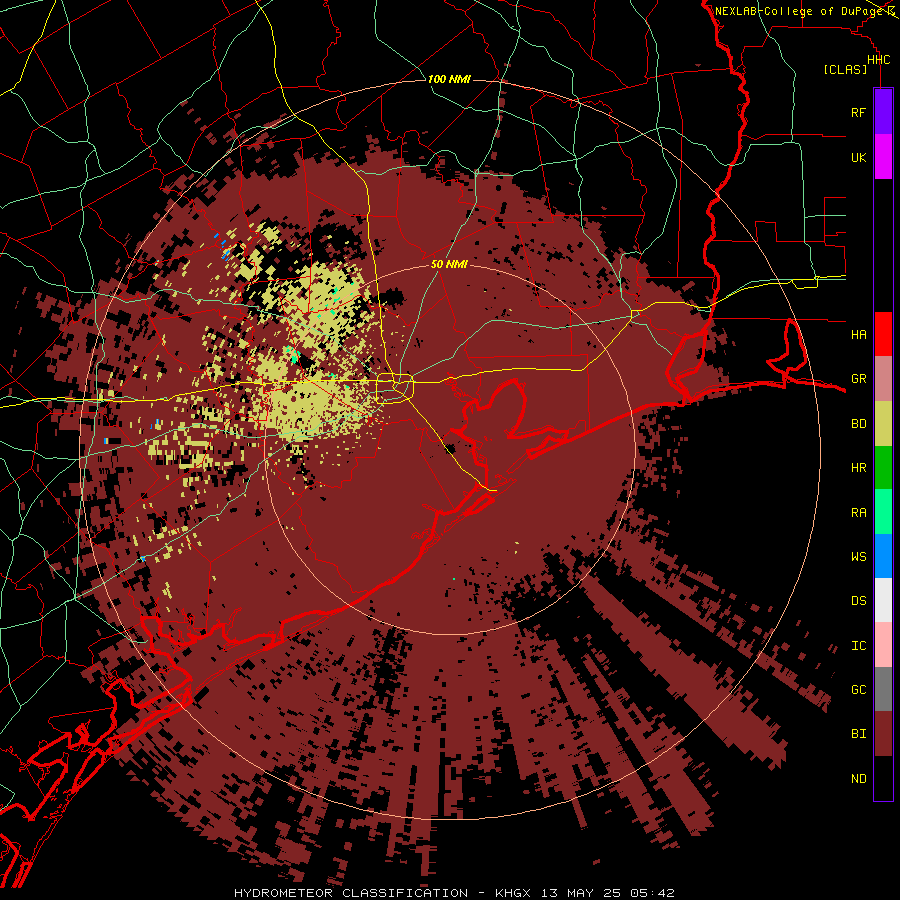Select the GR pink-tan legend swatch
Screen dimensions: 900x900
(x=883, y=379)
